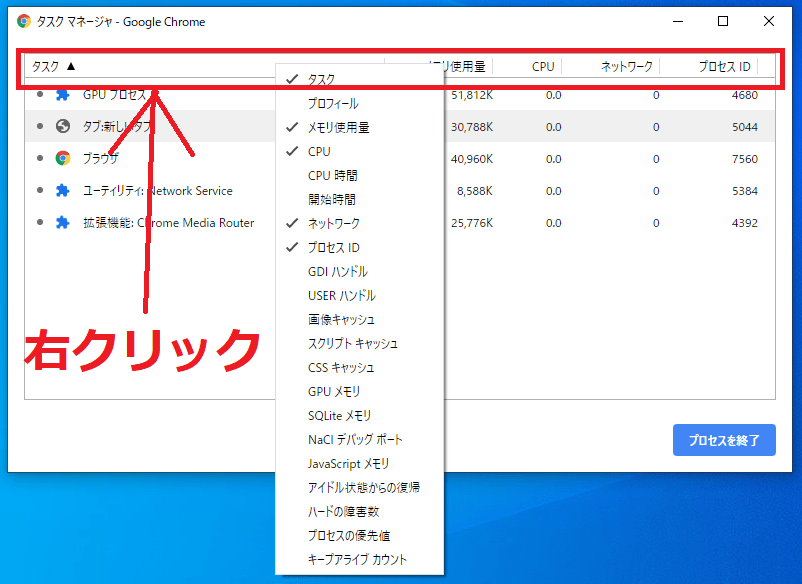This screenshot has width=802, height=584.
Task: Click the Network Service puzzle piece icon
Action: (x=62, y=191)
